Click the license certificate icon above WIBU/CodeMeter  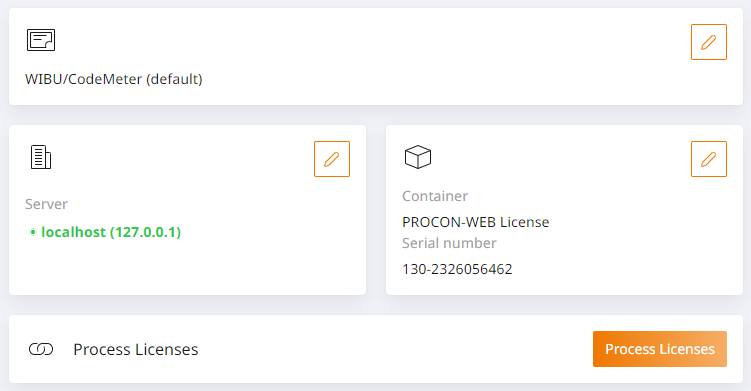pos(41,40)
